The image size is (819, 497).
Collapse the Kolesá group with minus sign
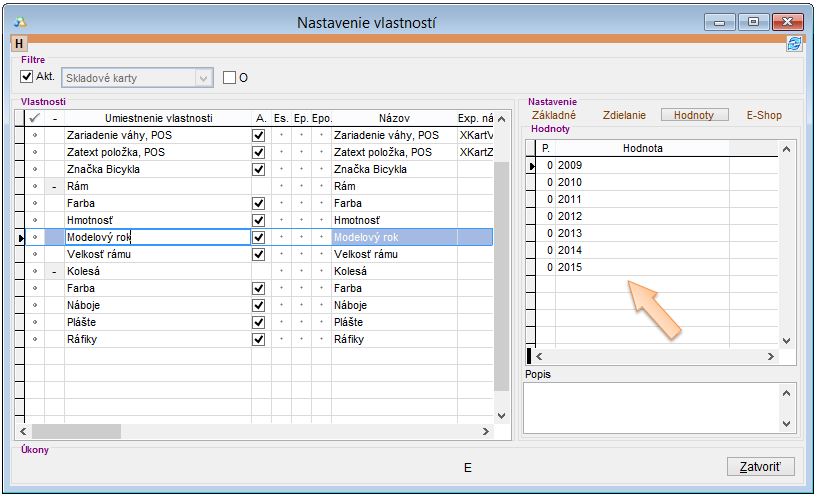click(54, 271)
